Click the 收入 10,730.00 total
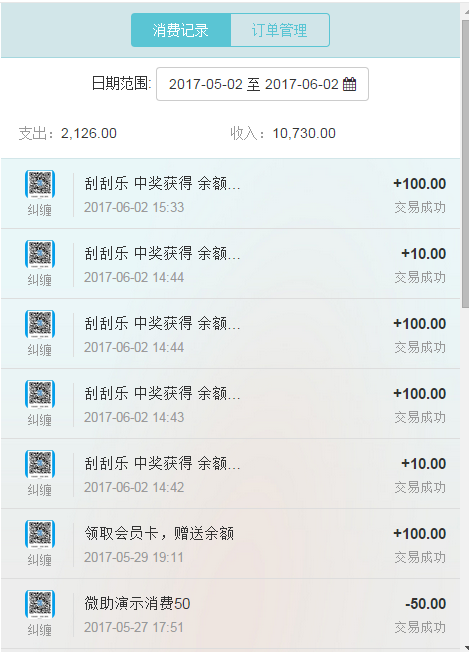Image resolution: width=469 pixels, height=652 pixels. click(283, 133)
